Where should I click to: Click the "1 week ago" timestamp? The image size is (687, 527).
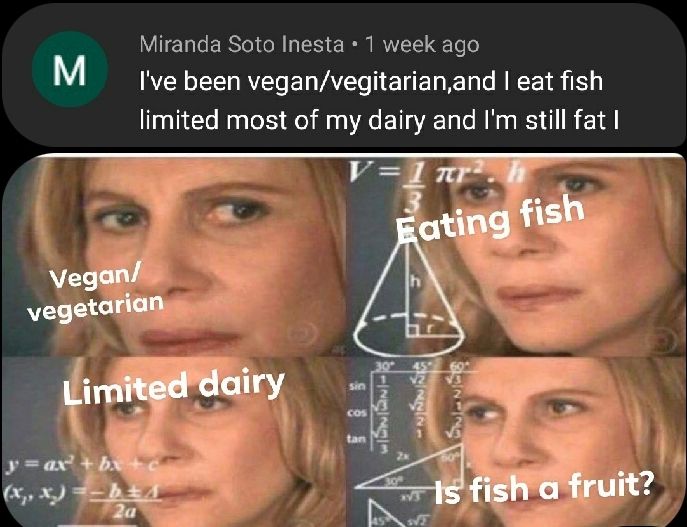423,44
